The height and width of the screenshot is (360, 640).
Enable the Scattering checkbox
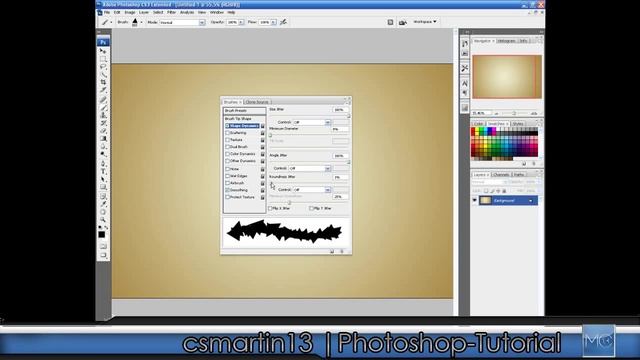[x=227, y=133]
